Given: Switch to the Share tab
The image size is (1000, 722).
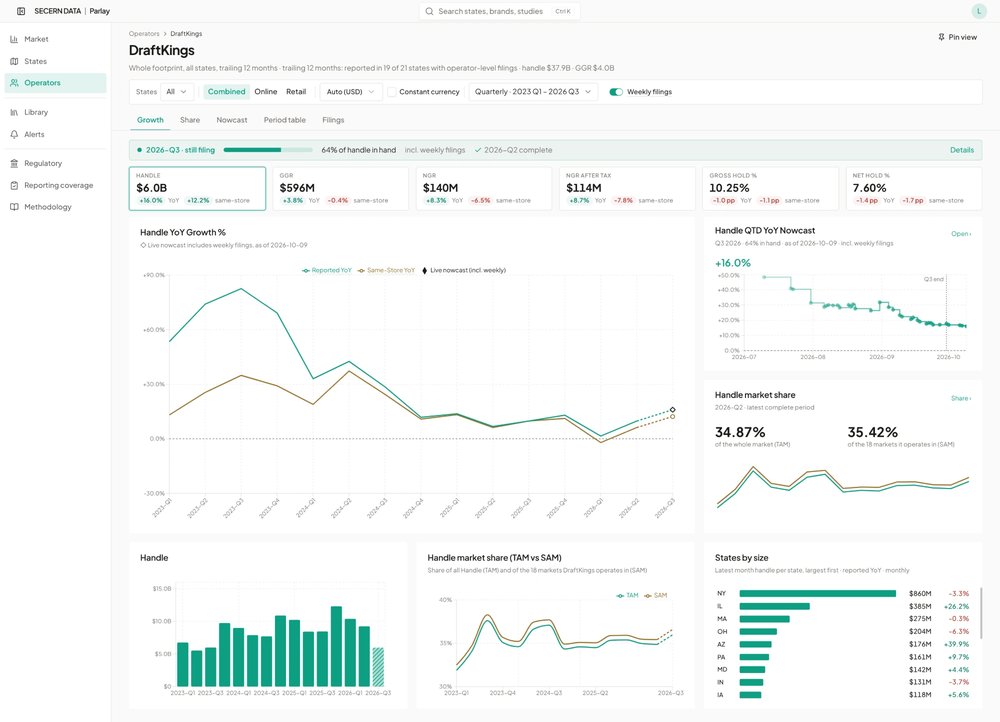Looking at the screenshot, I should pos(190,120).
